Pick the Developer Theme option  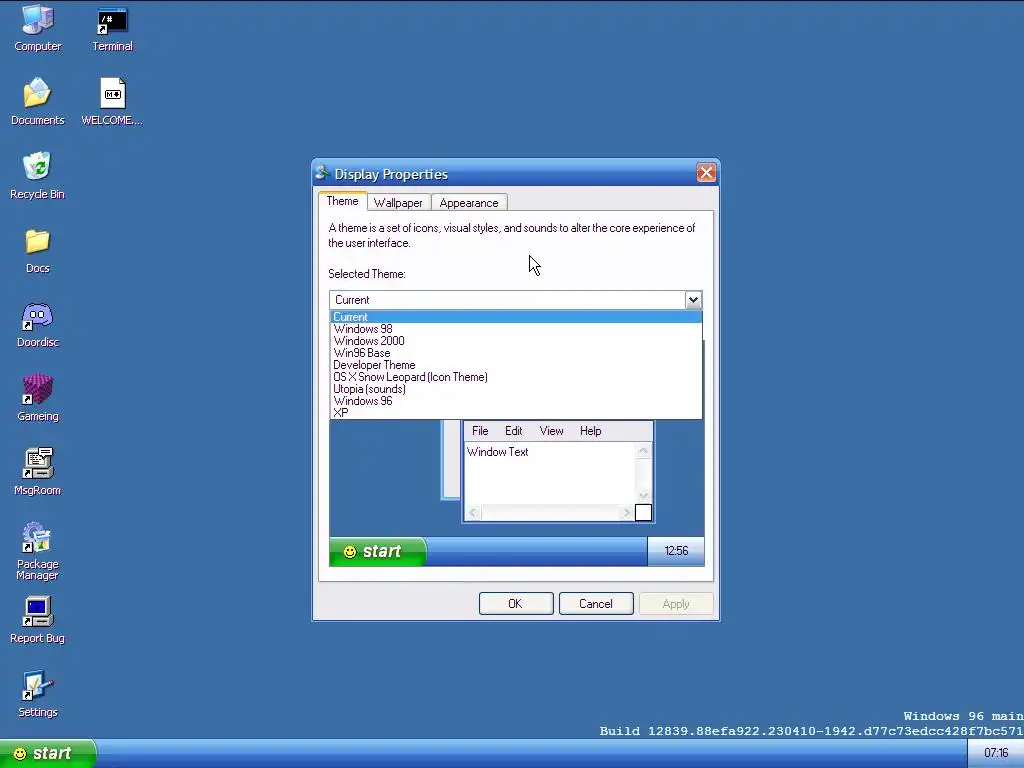tap(516, 365)
